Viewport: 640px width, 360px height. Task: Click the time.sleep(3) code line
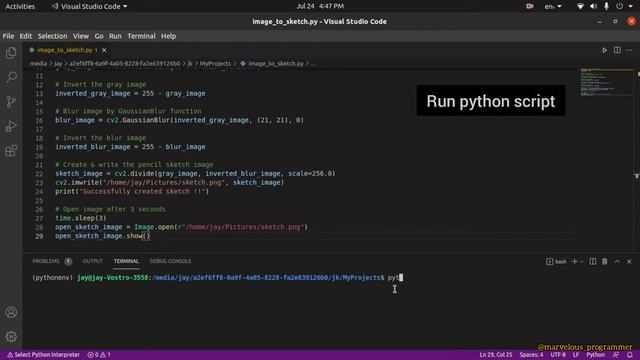[80, 218]
